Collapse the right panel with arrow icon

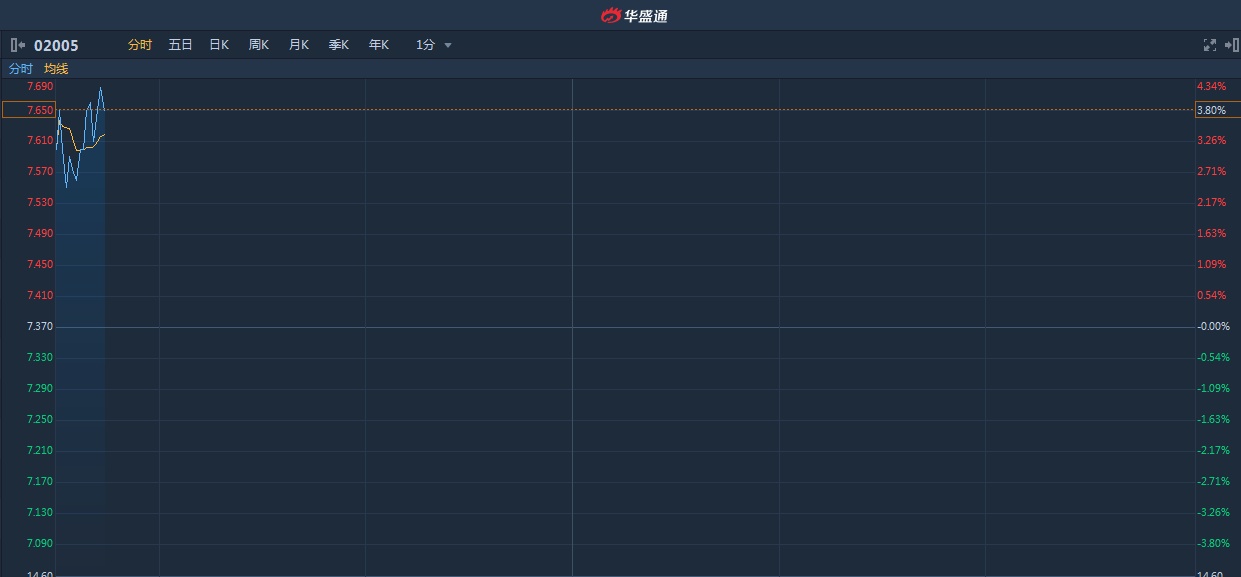point(1231,45)
